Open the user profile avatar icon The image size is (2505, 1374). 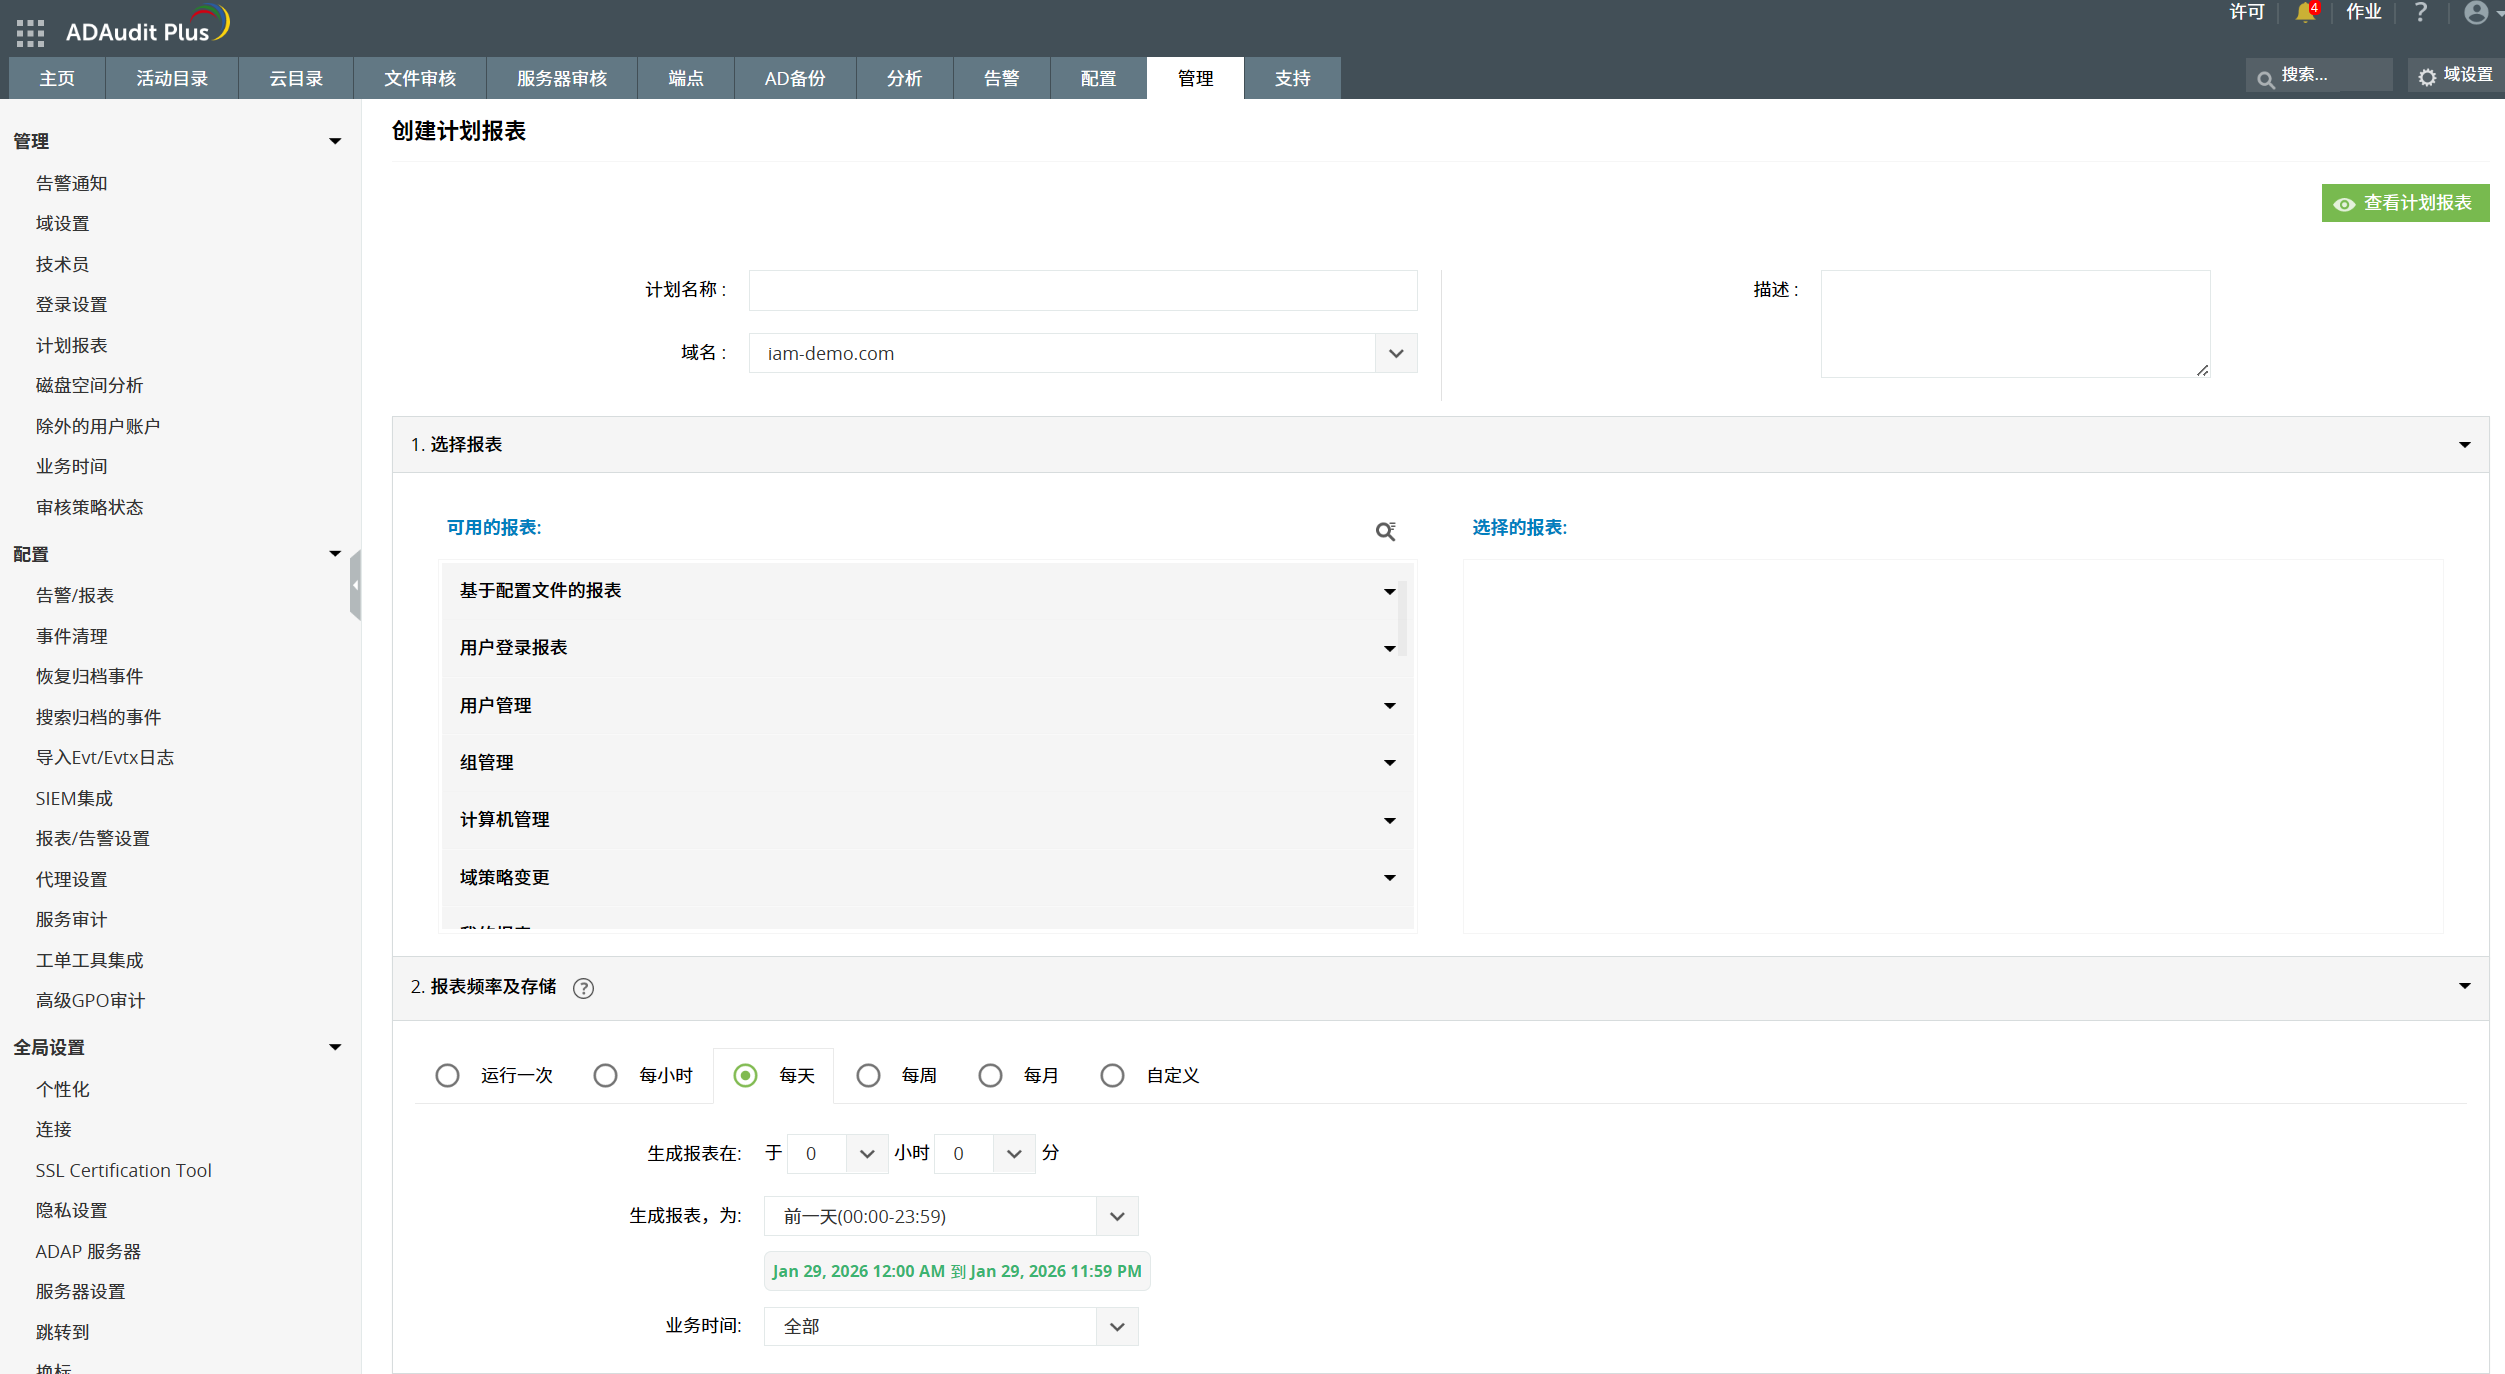click(x=2476, y=13)
